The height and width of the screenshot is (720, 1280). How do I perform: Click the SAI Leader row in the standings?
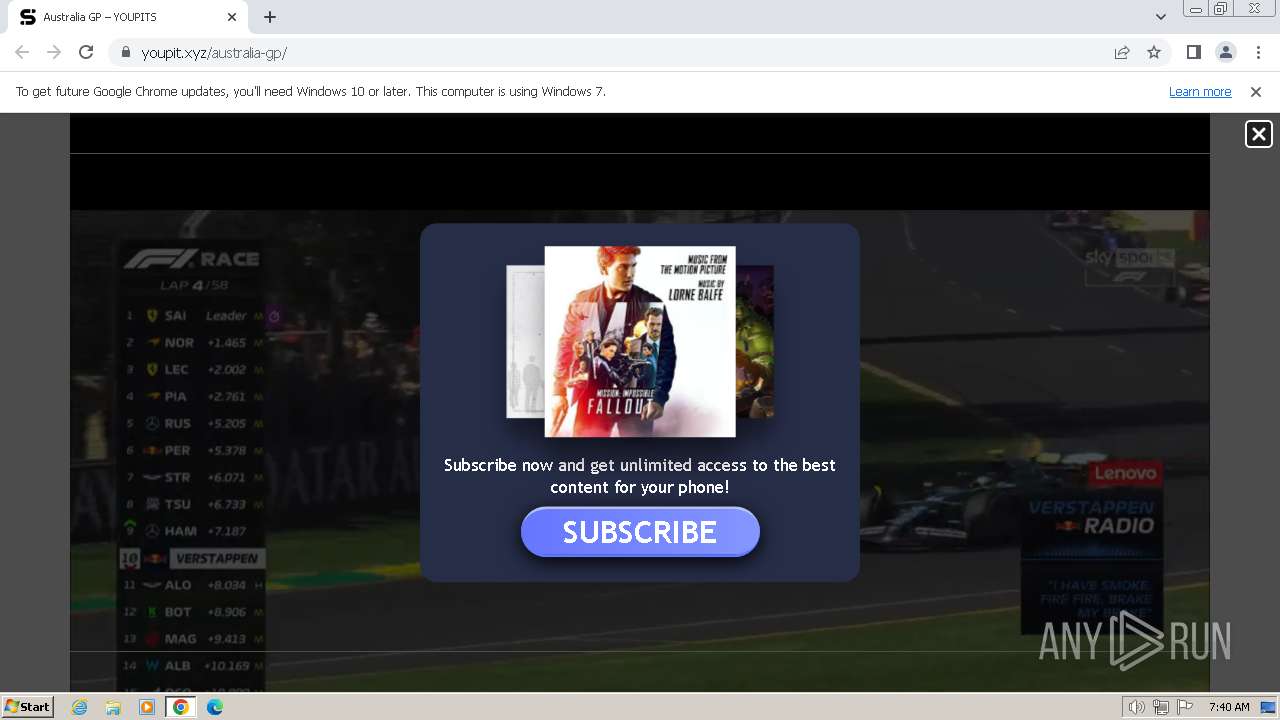tap(192, 315)
